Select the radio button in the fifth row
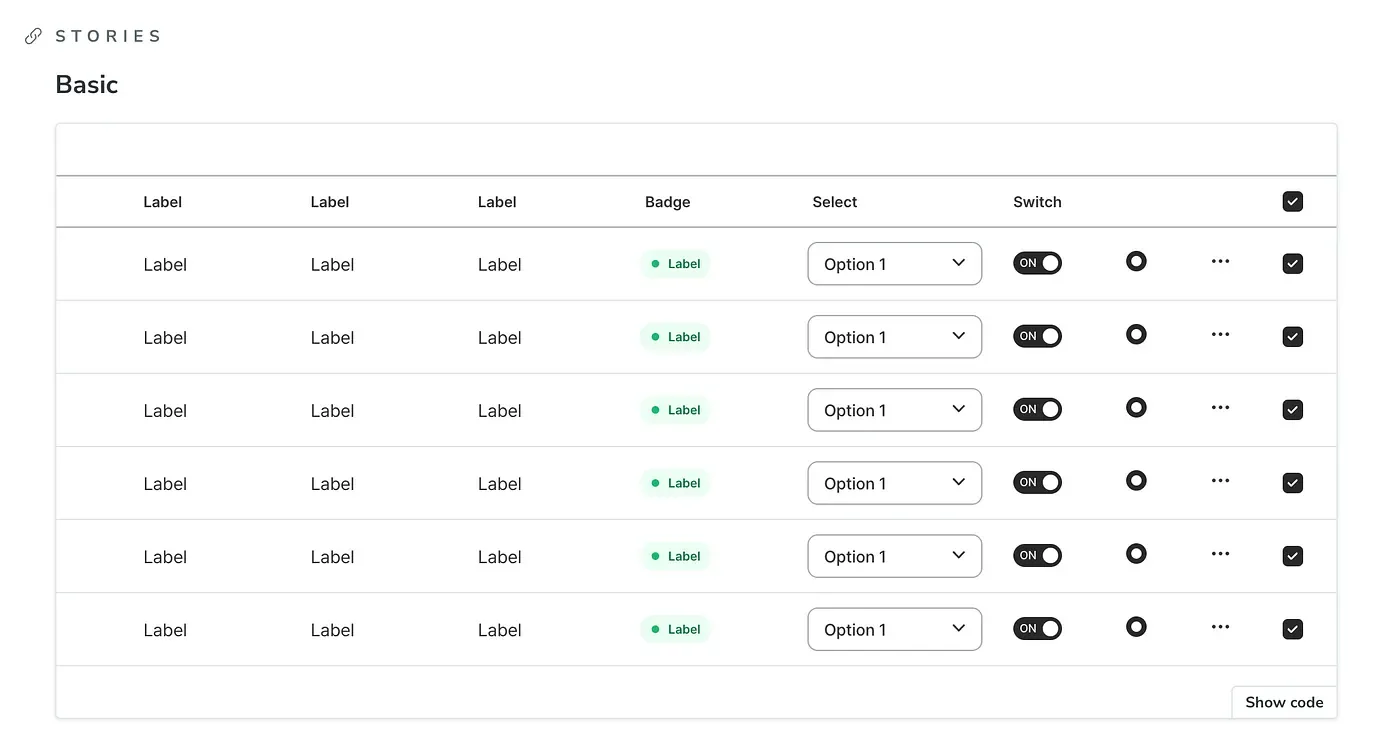 tap(1136, 553)
